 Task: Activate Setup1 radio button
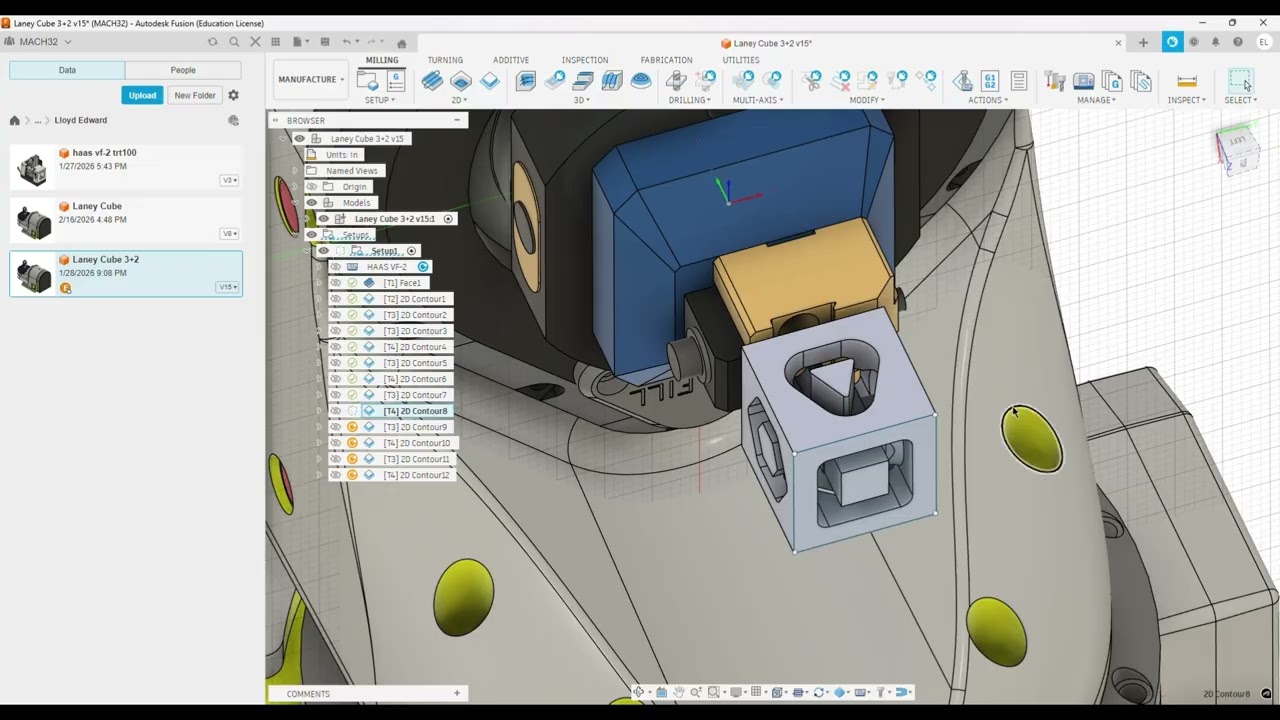(x=411, y=251)
